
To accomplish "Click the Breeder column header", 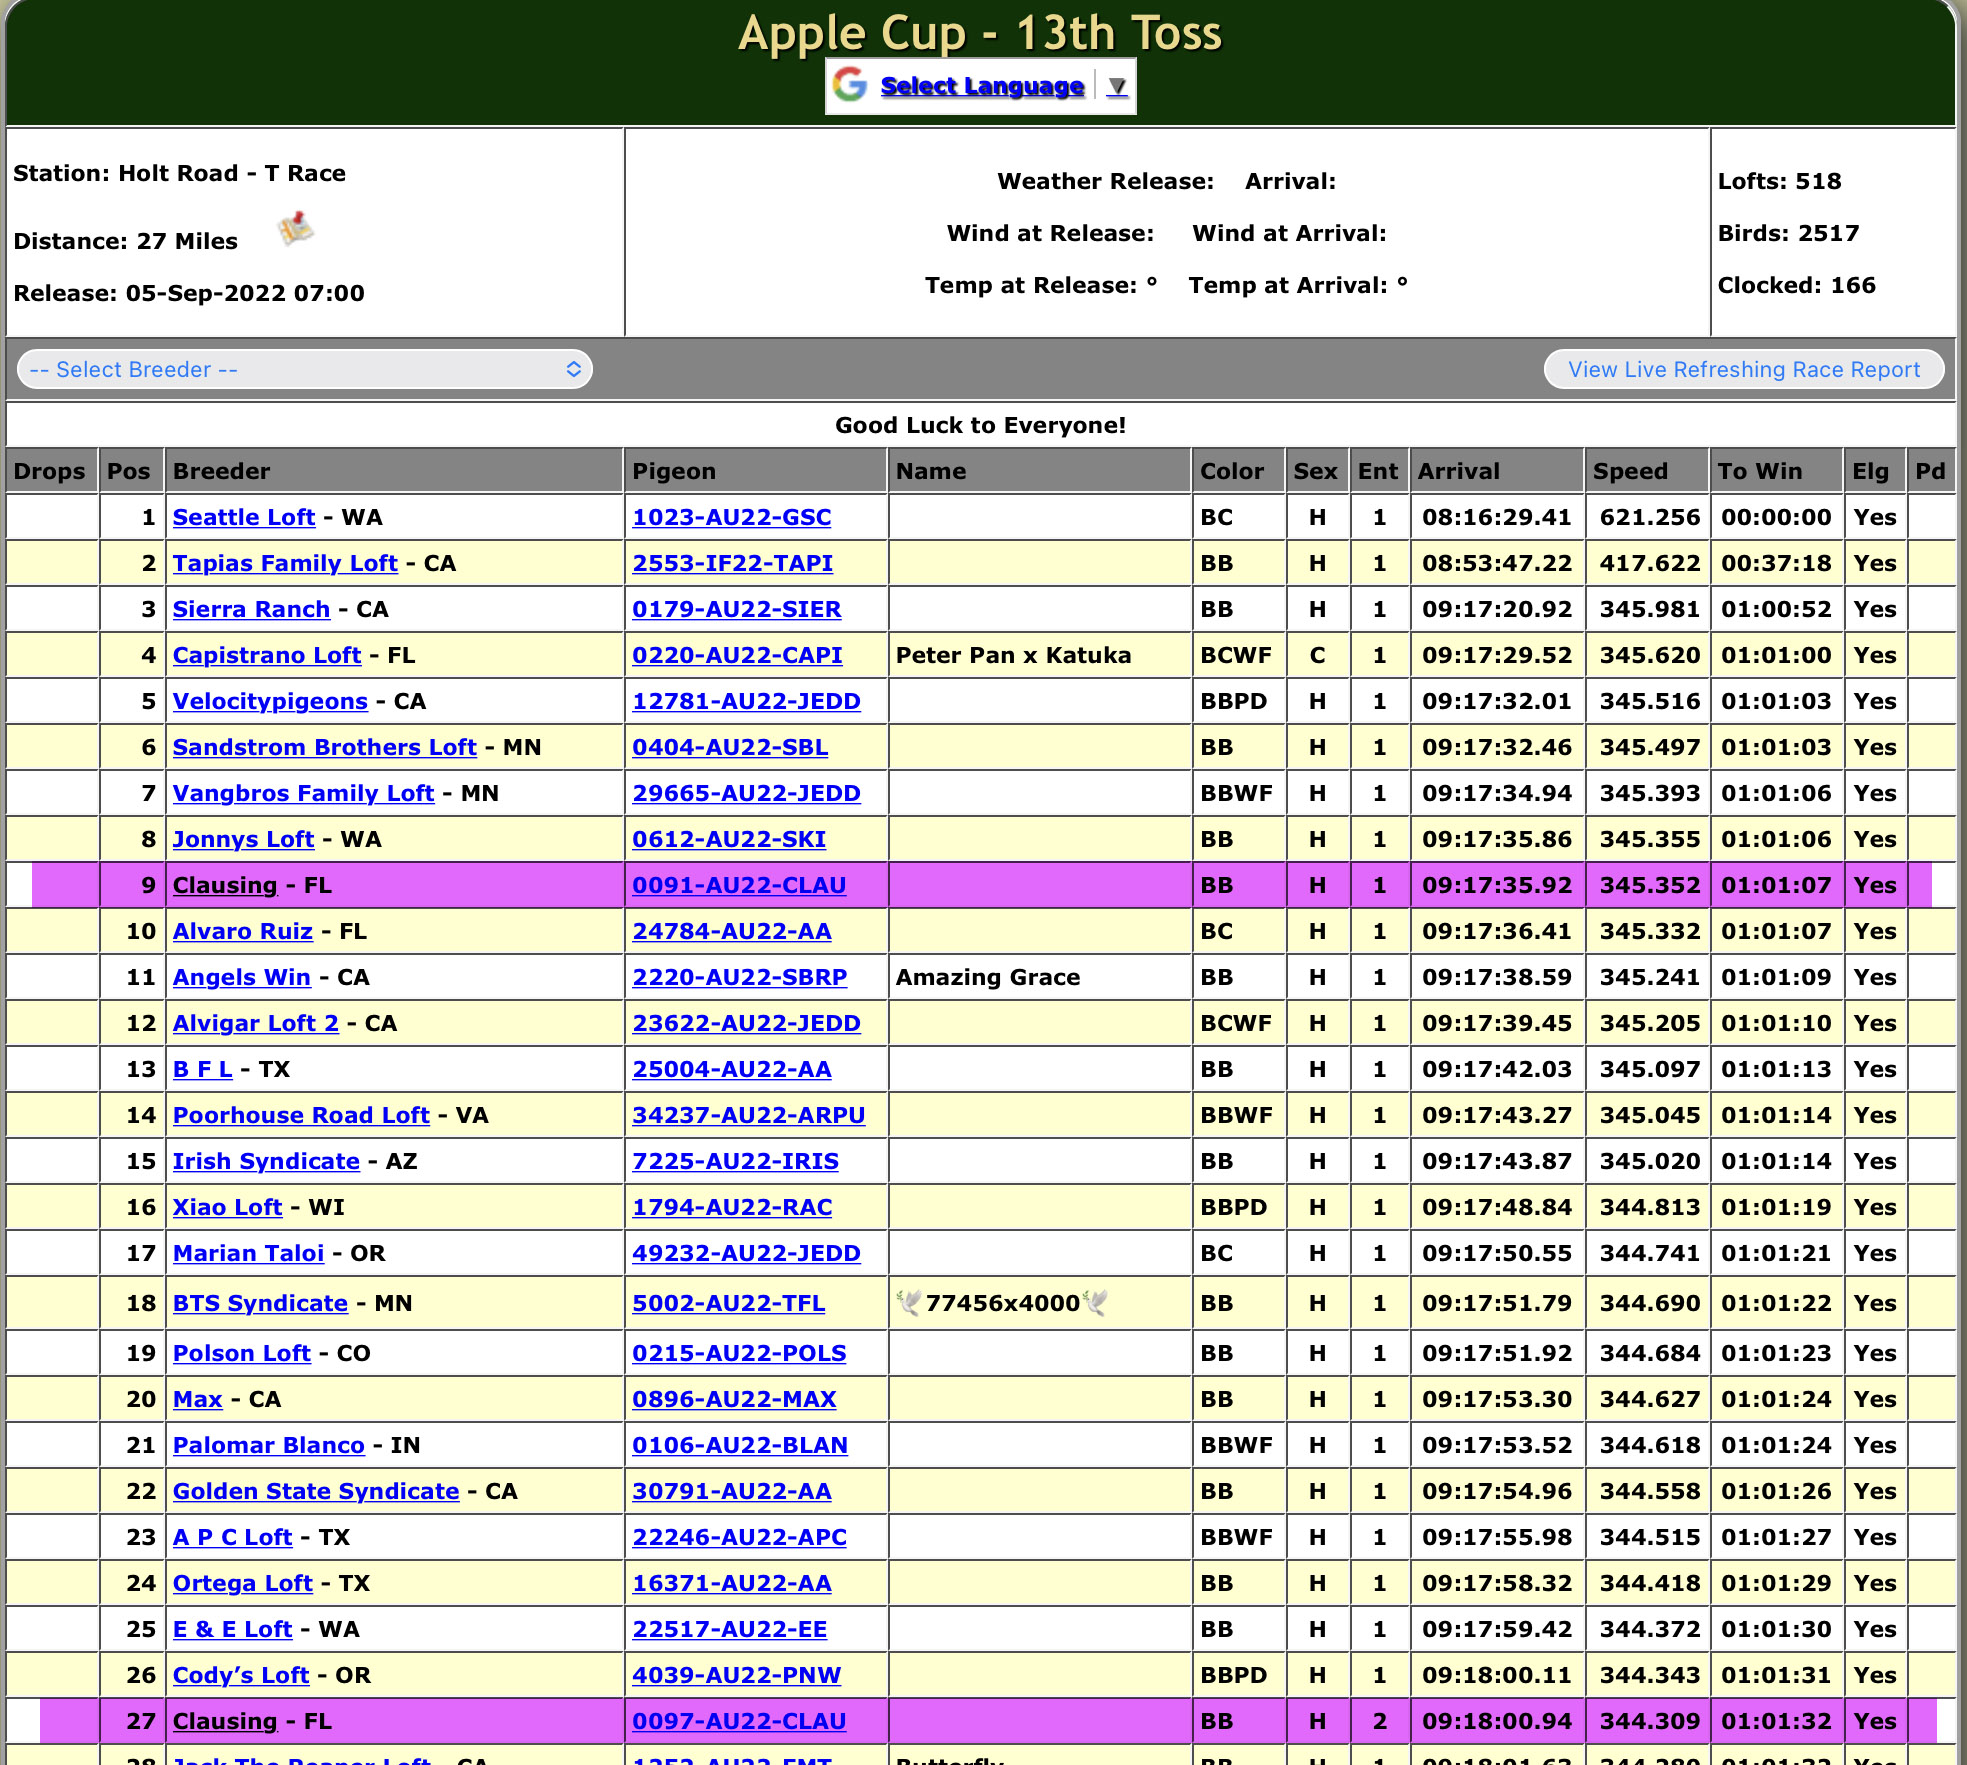I will click(x=221, y=471).
